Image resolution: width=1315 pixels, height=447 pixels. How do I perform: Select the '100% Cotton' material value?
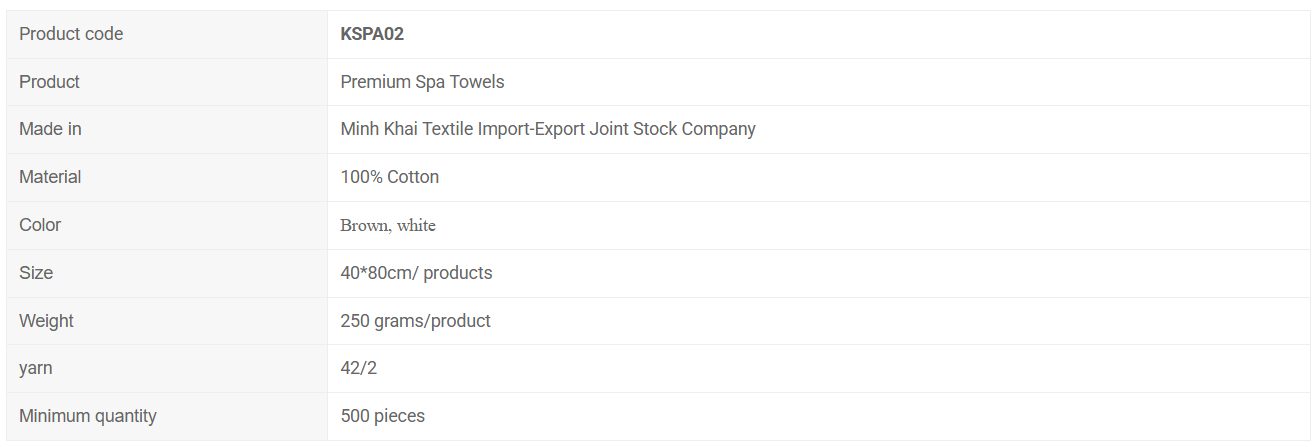click(389, 177)
